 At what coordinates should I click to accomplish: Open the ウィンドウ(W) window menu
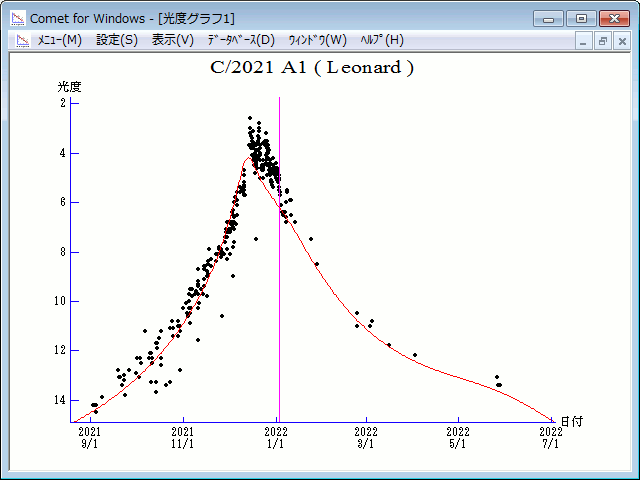[x=317, y=40]
